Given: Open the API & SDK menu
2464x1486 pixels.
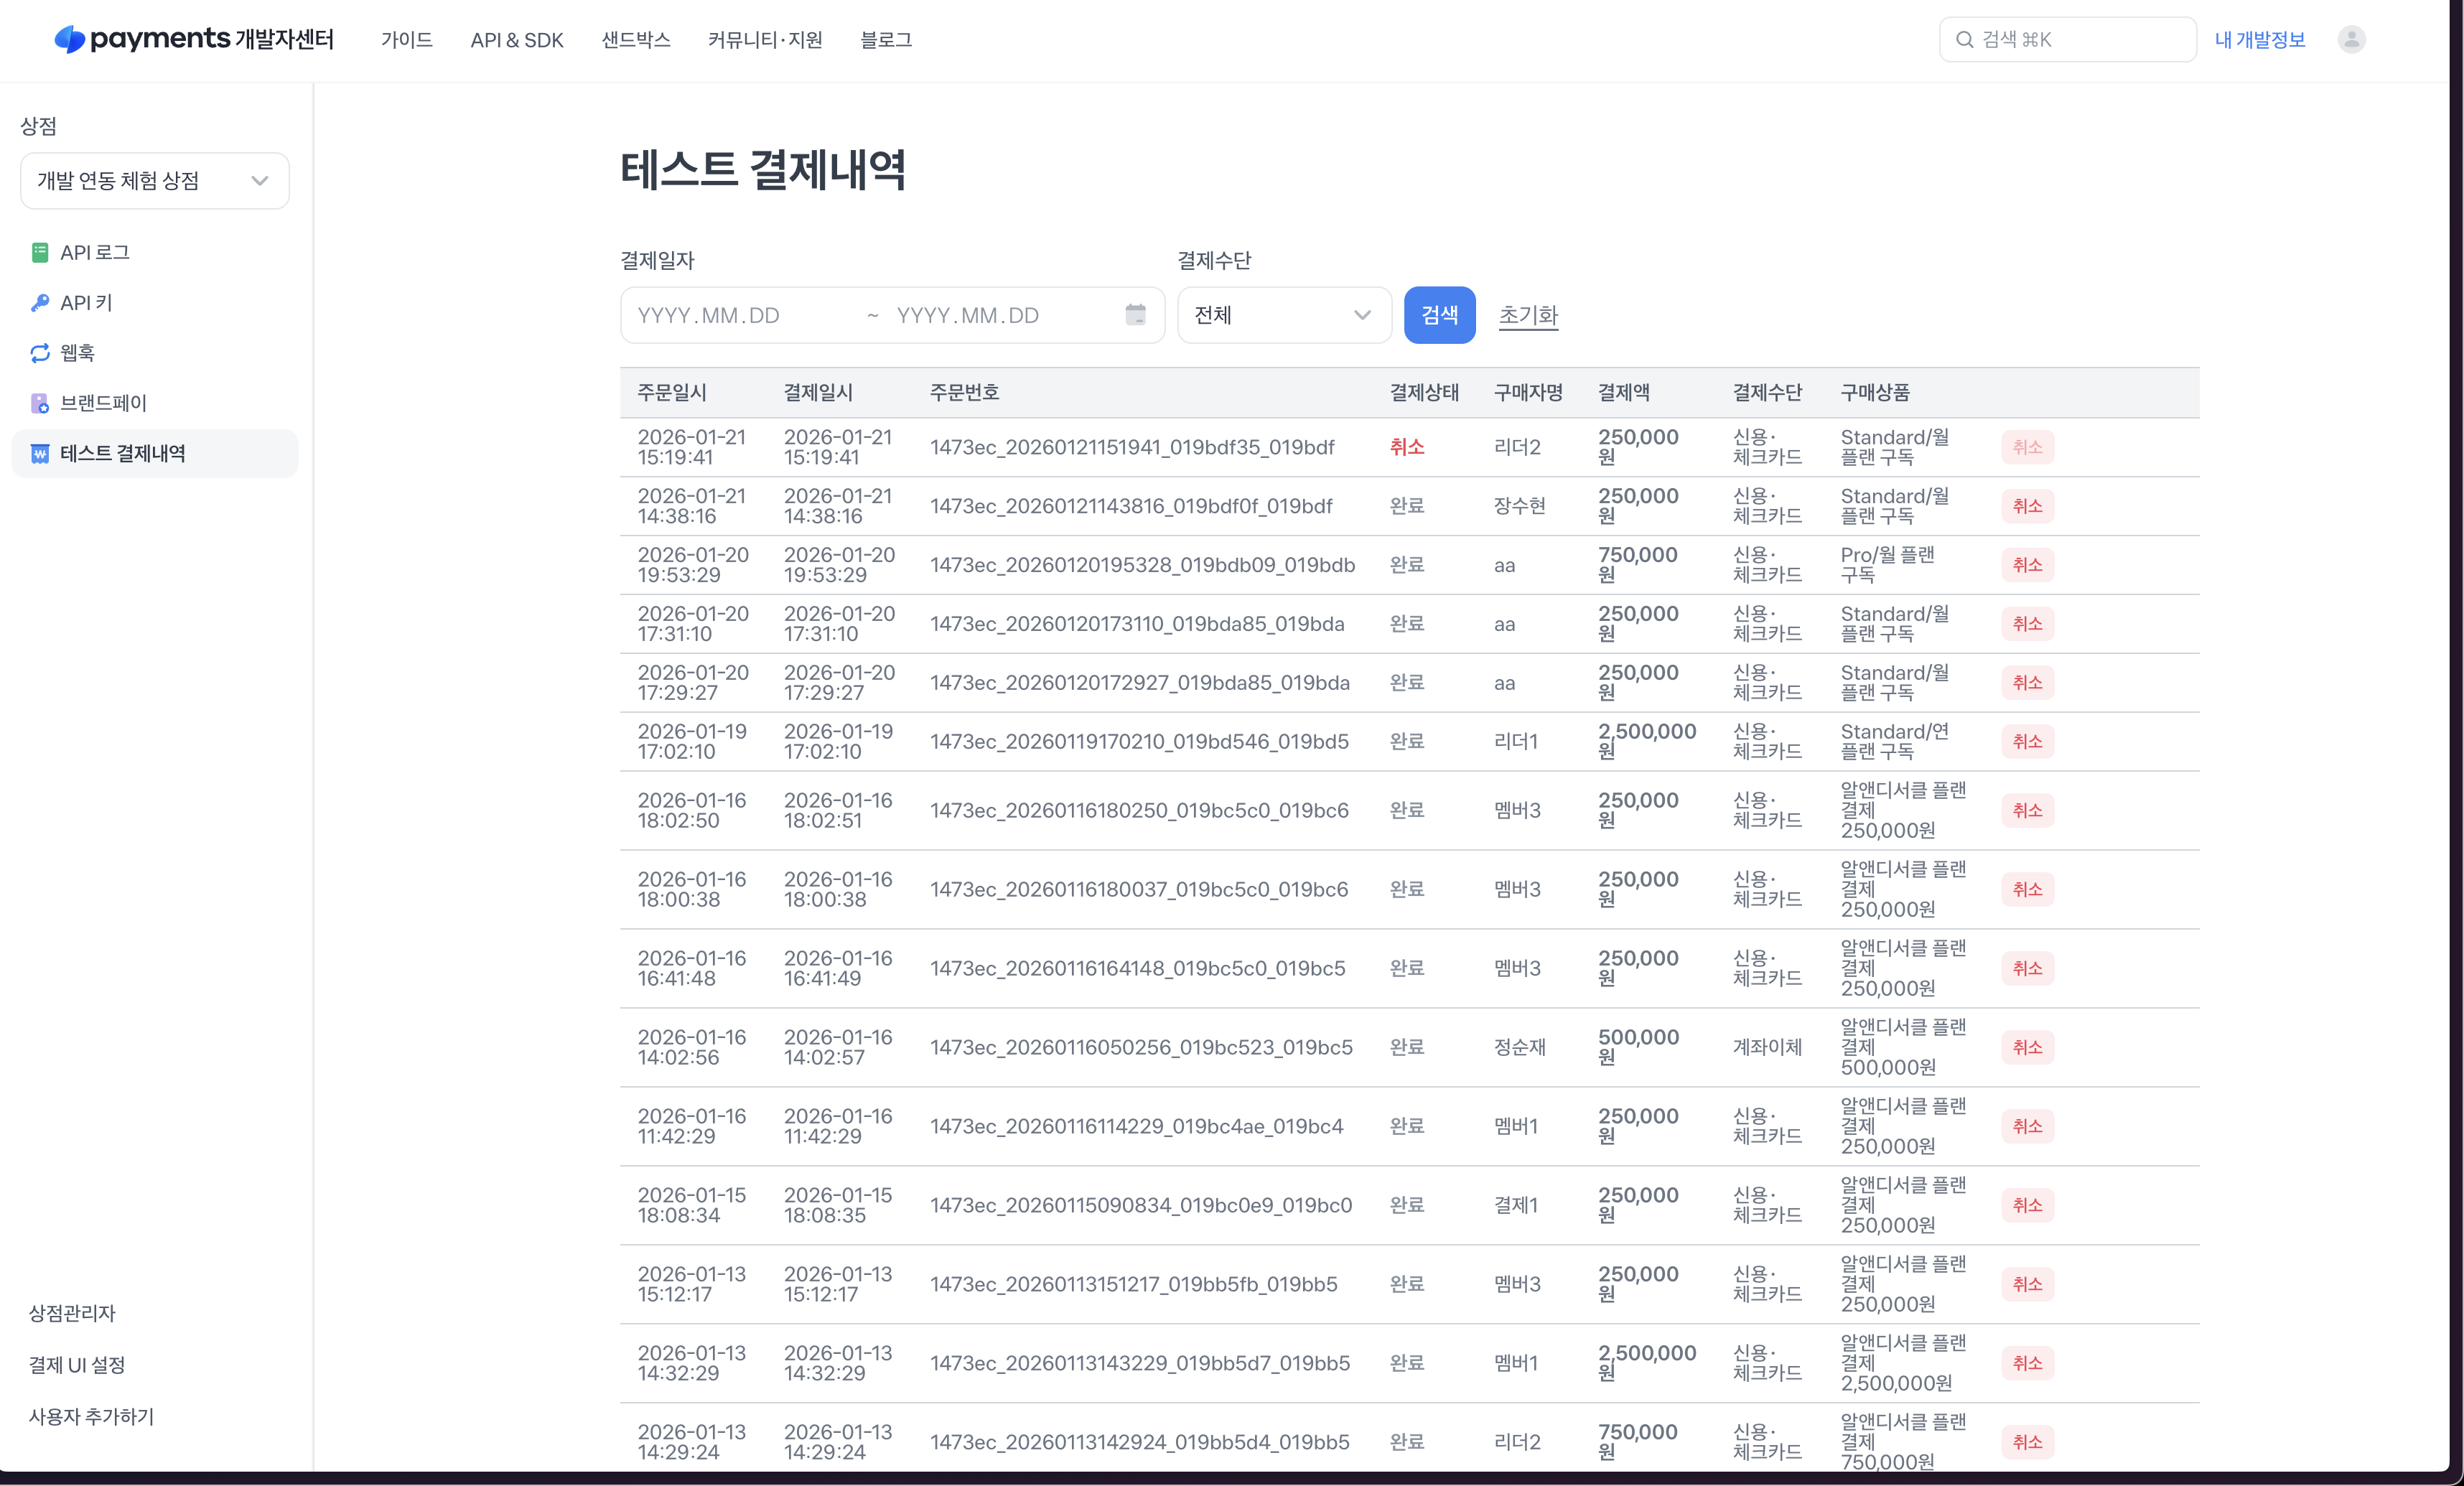Looking at the screenshot, I should coord(517,40).
